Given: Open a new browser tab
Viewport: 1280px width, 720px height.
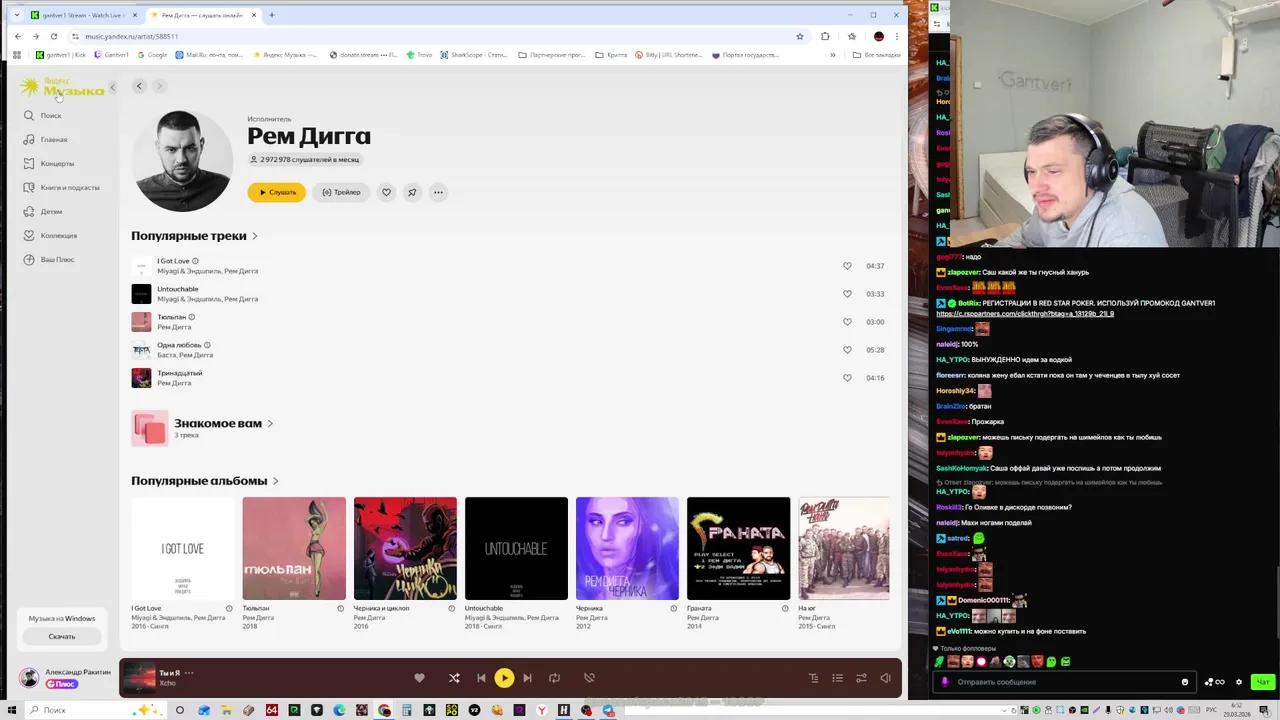Looking at the screenshot, I should click(272, 15).
